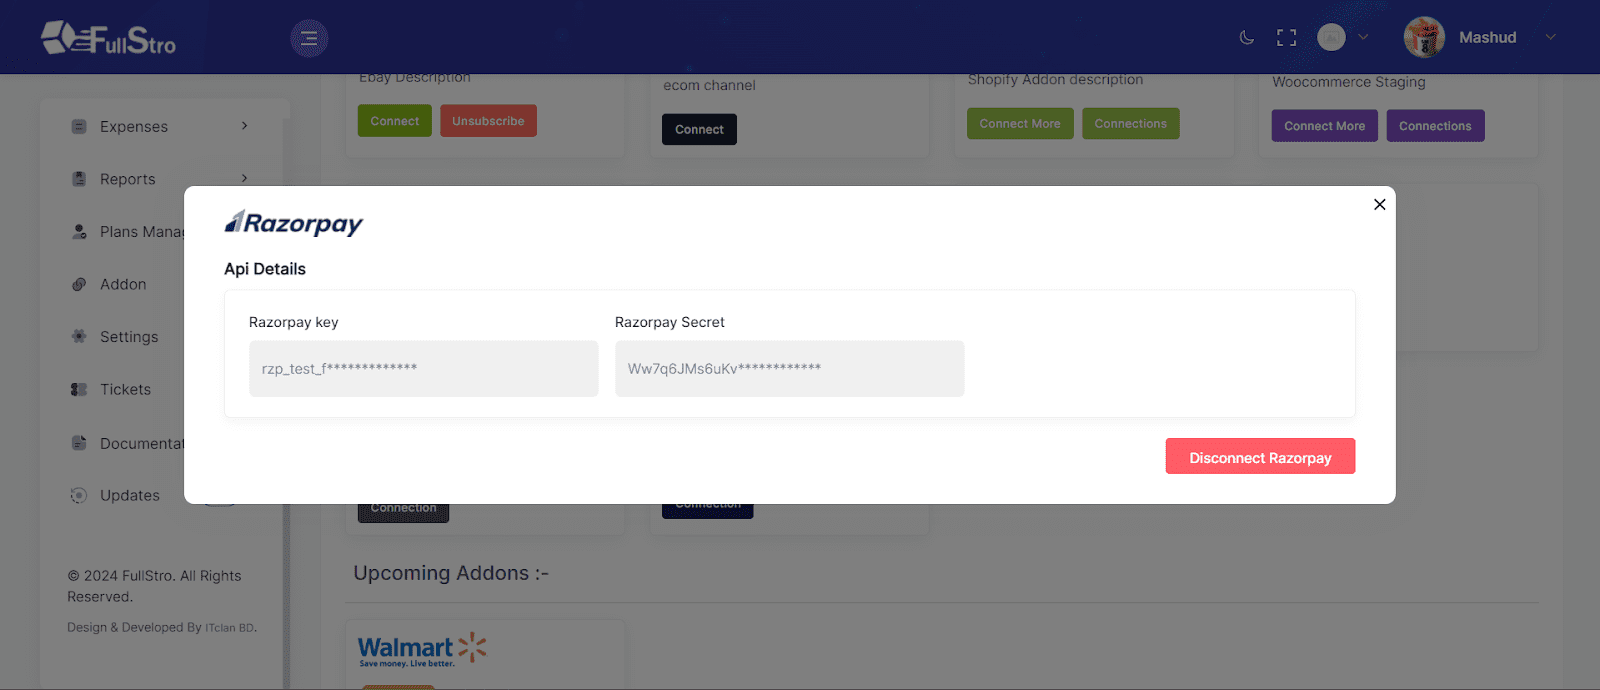The image size is (1600, 690).
Task: Click the Api Details heading text
Action: (x=265, y=269)
